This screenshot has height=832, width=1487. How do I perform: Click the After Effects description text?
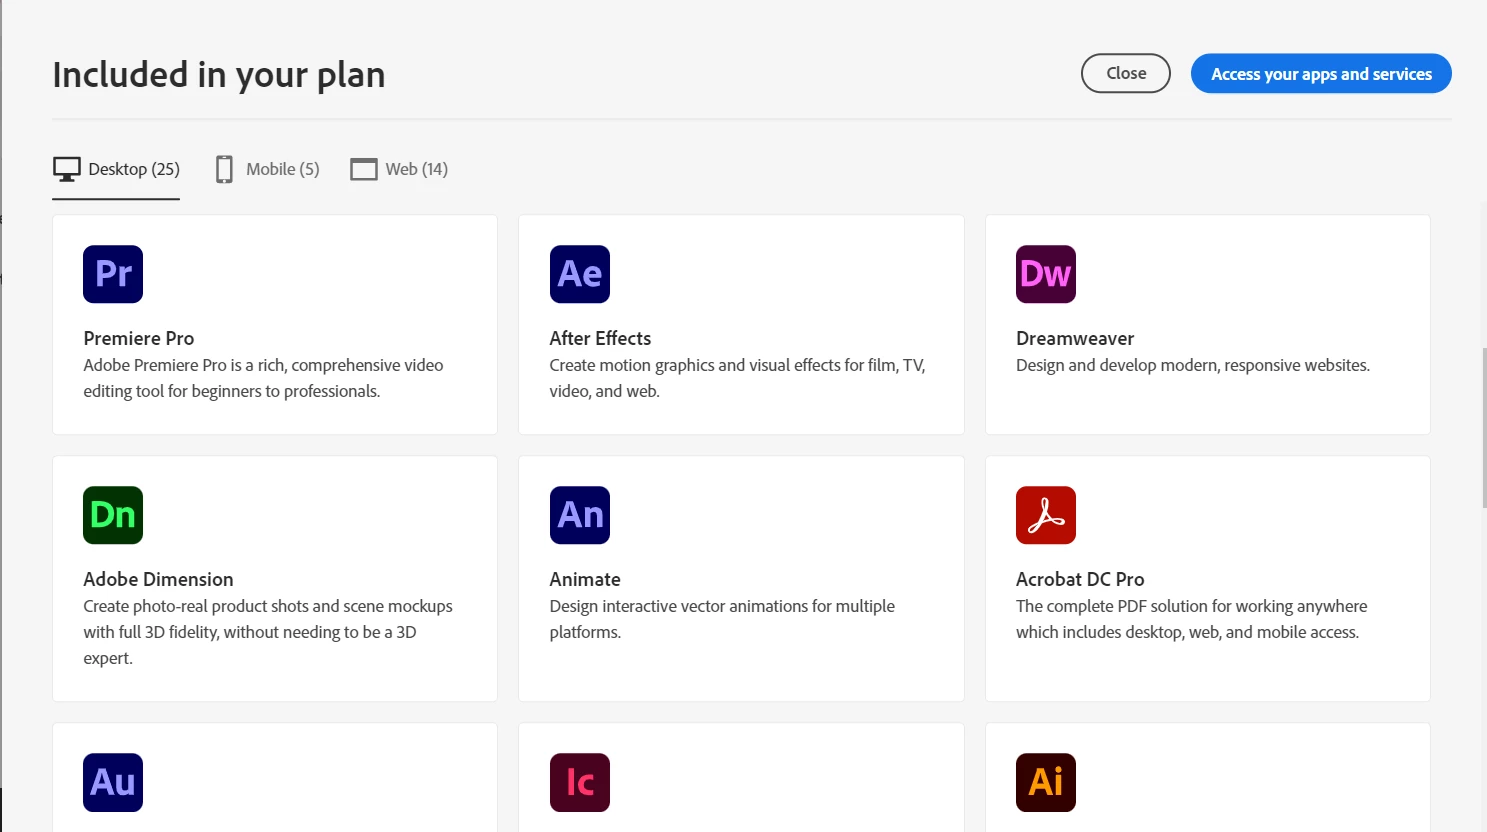click(x=737, y=378)
